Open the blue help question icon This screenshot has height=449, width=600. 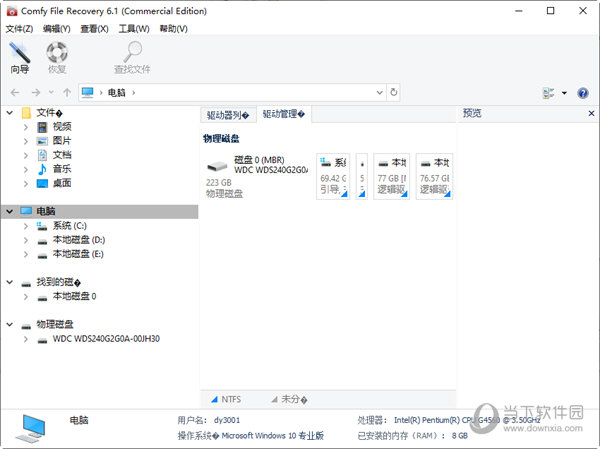point(583,93)
